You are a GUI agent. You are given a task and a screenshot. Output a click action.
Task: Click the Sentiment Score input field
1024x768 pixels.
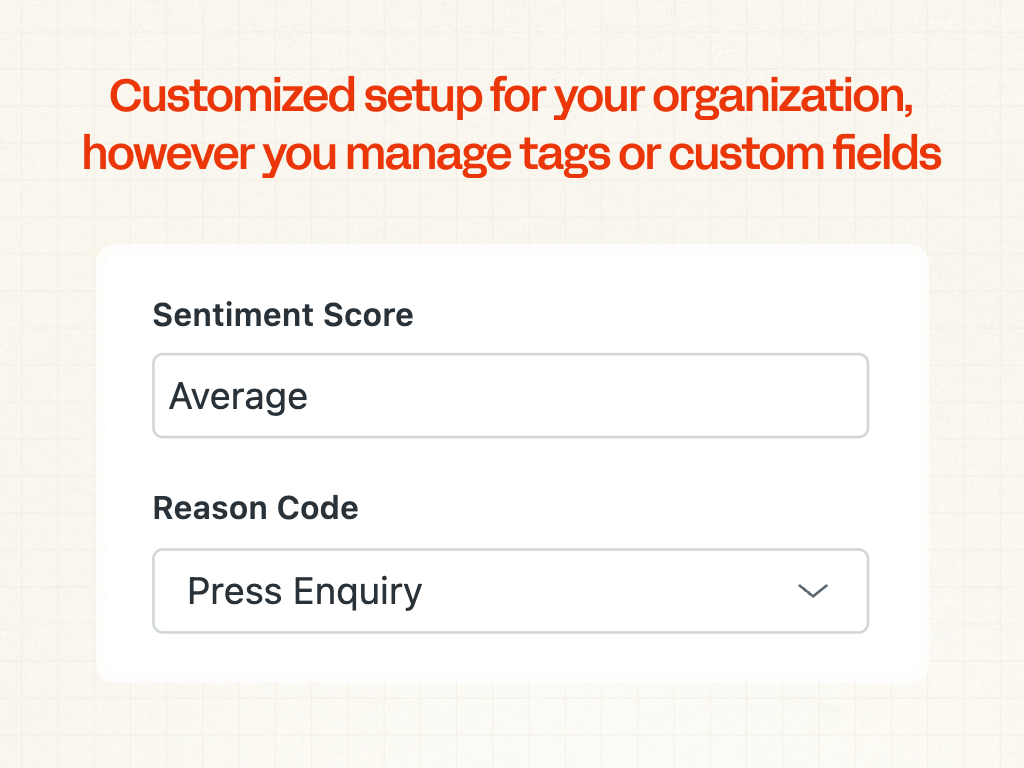(510, 396)
